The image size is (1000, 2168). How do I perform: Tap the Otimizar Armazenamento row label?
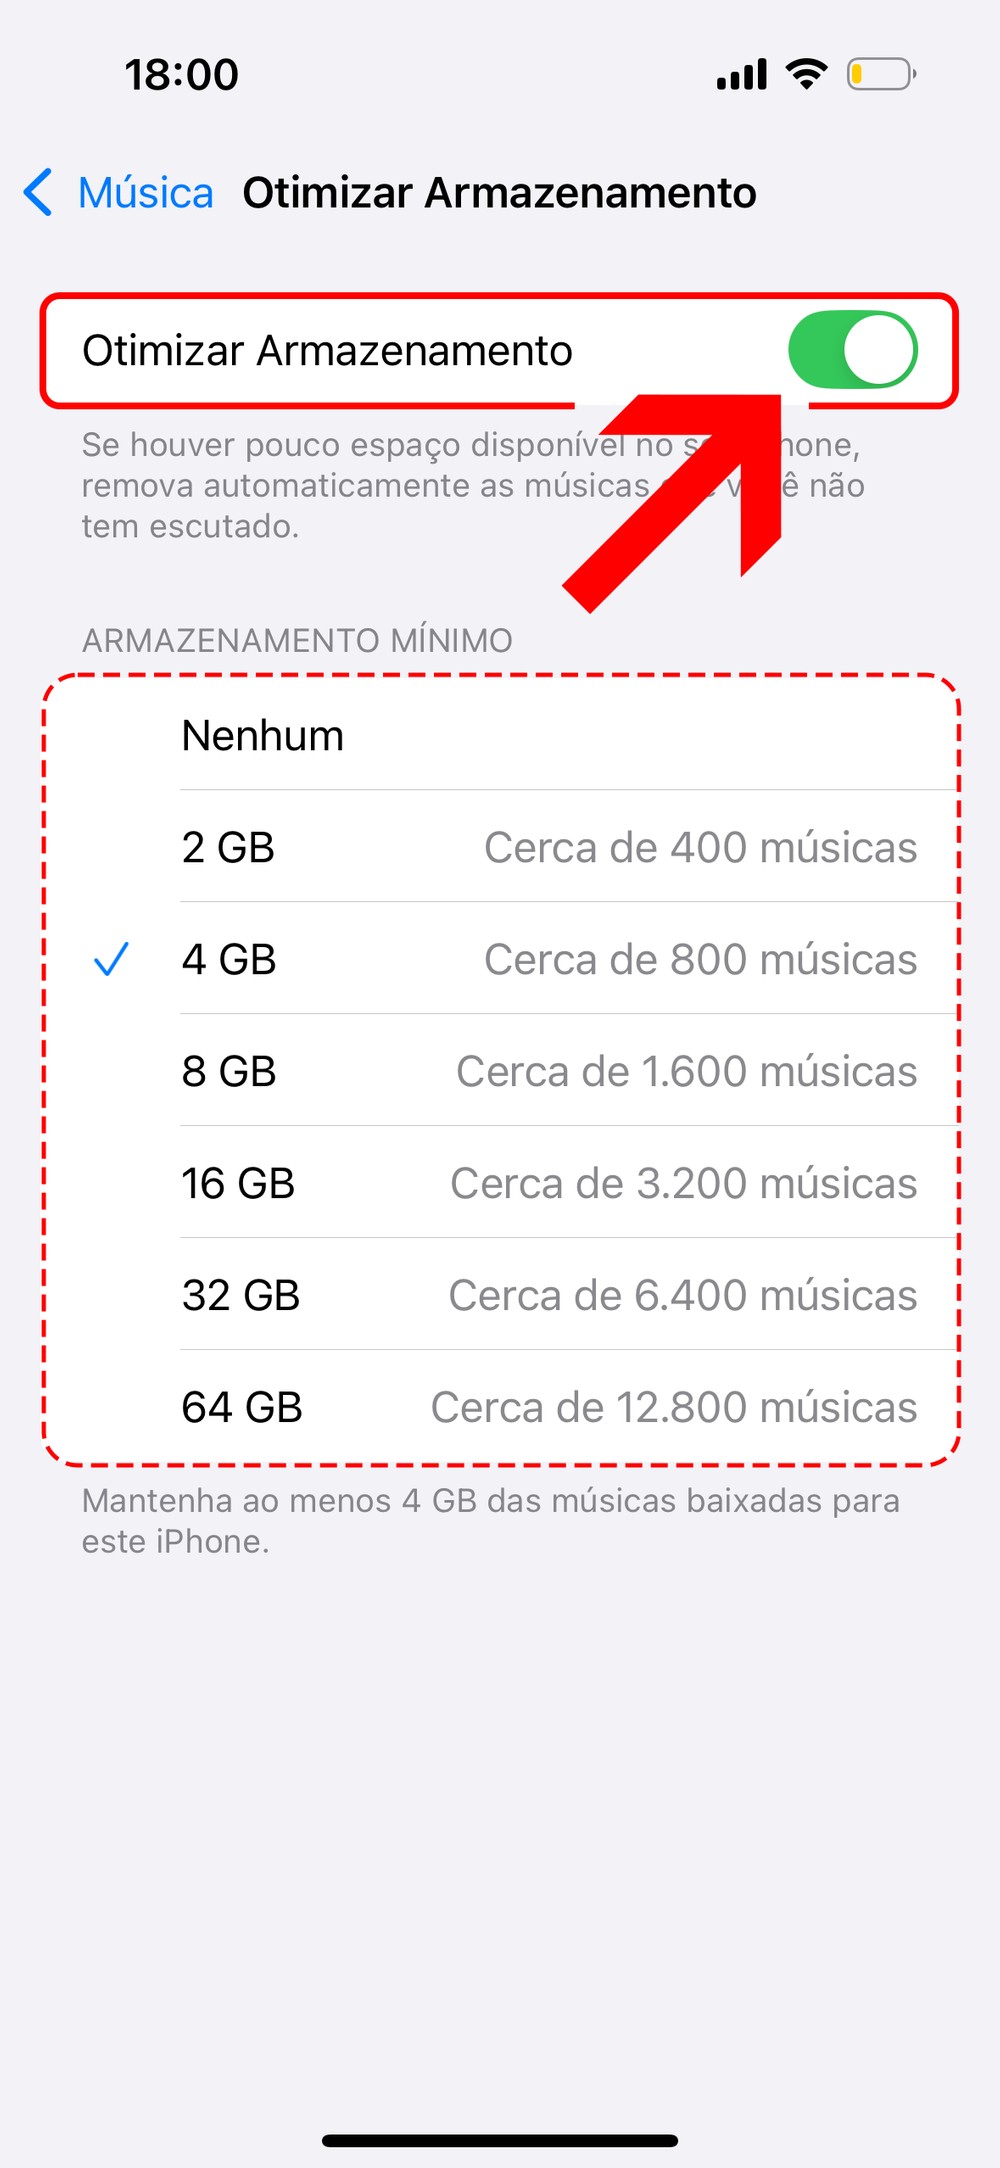coord(327,351)
